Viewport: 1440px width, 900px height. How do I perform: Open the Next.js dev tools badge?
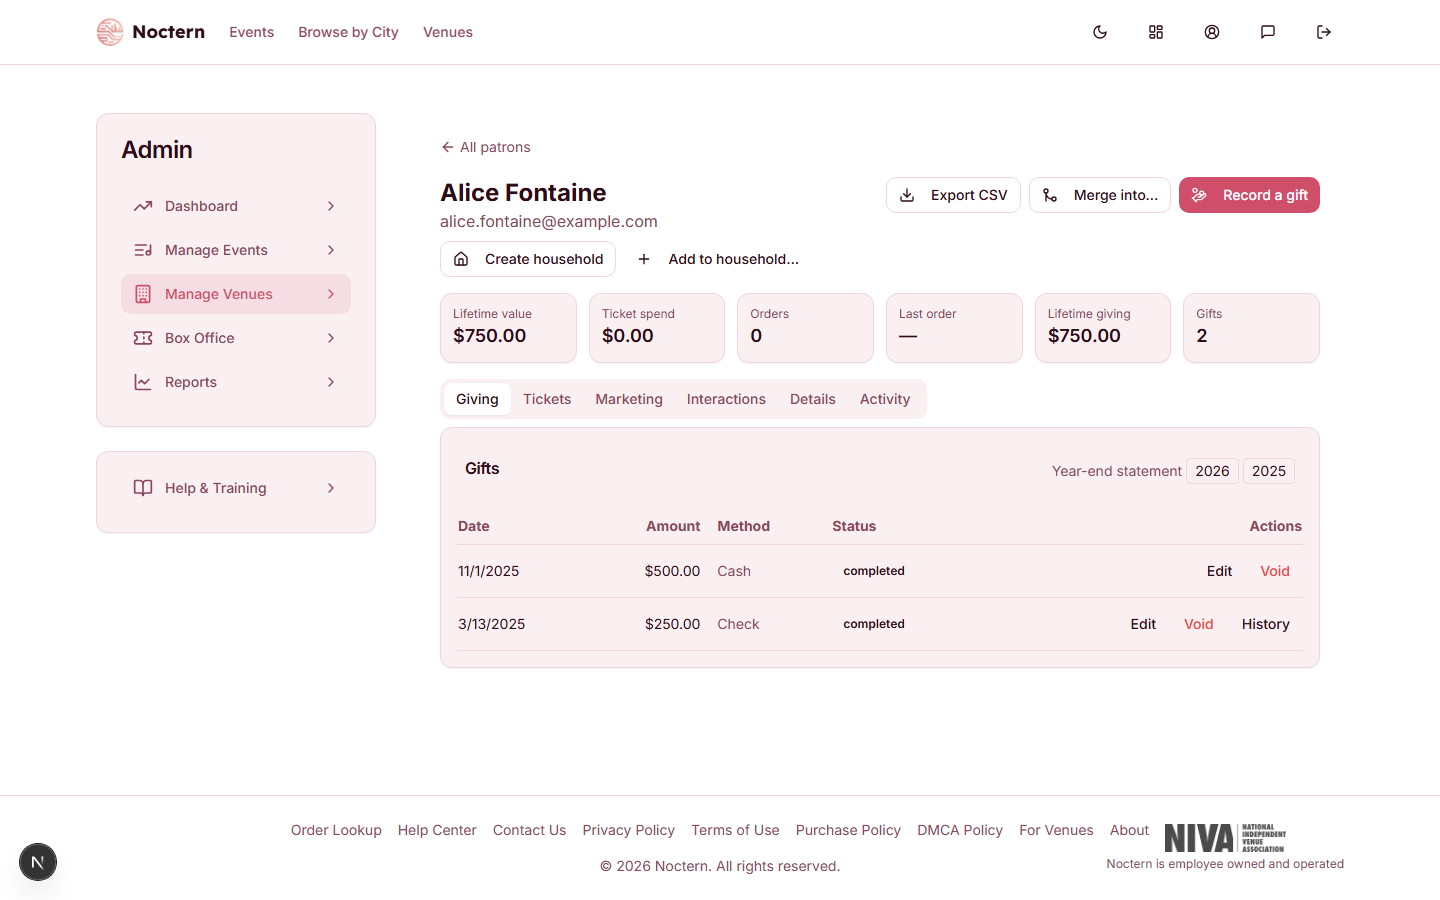coord(38,862)
